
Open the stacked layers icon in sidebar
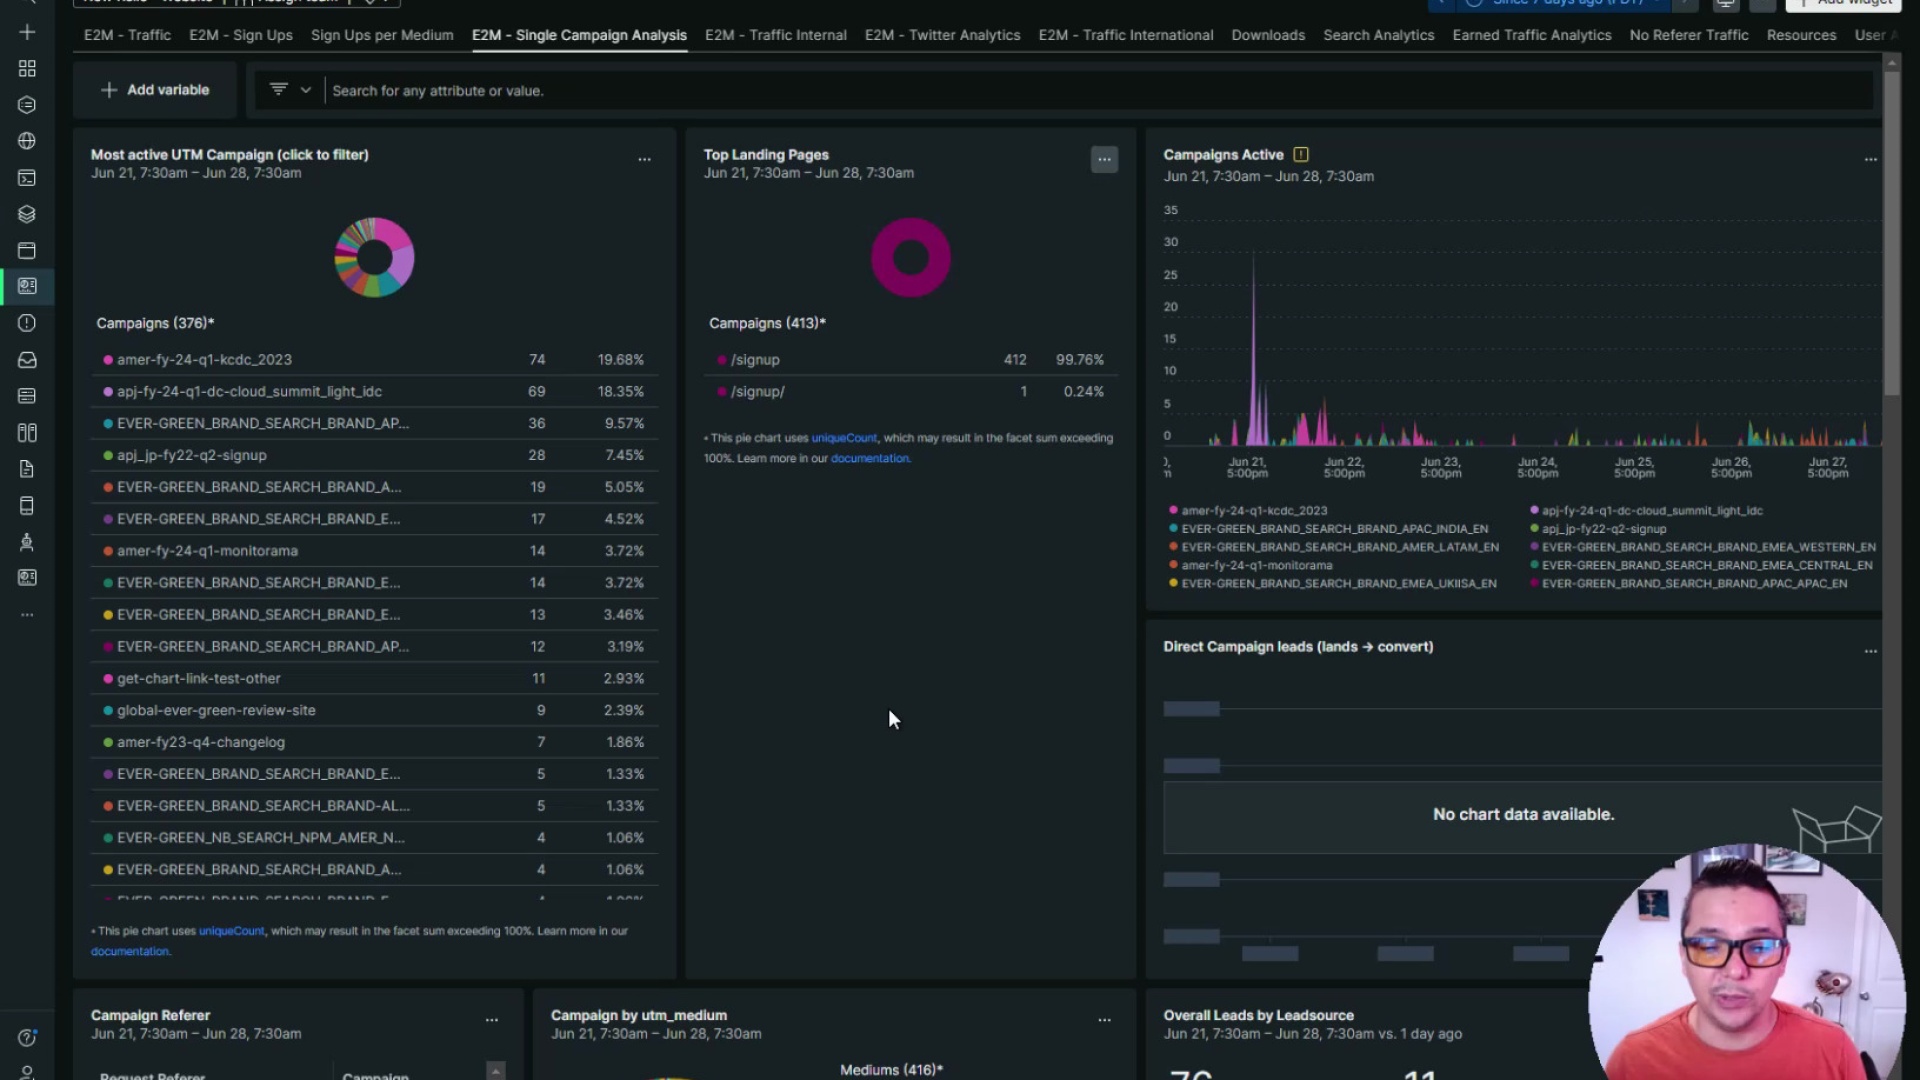27,214
